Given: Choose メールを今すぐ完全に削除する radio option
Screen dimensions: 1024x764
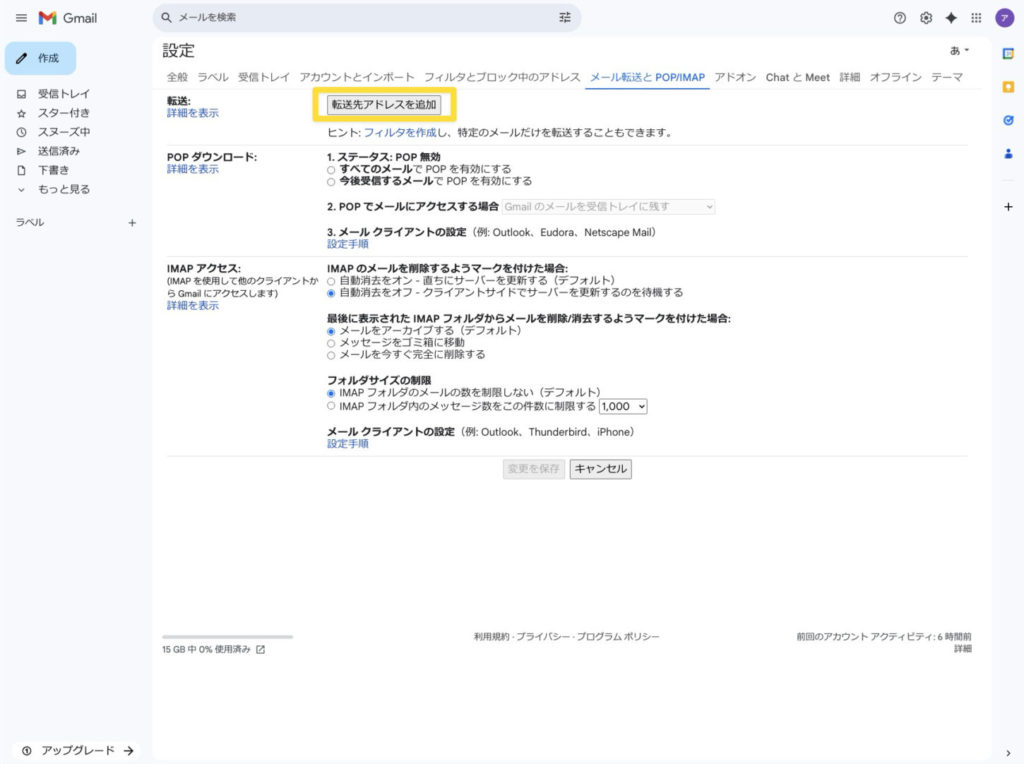Looking at the screenshot, I should [x=332, y=355].
